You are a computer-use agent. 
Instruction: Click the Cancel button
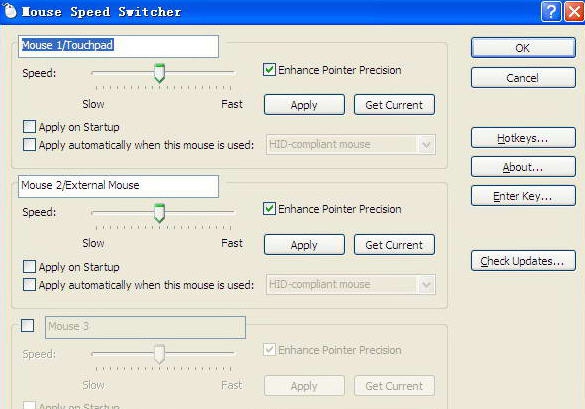click(523, 78)
